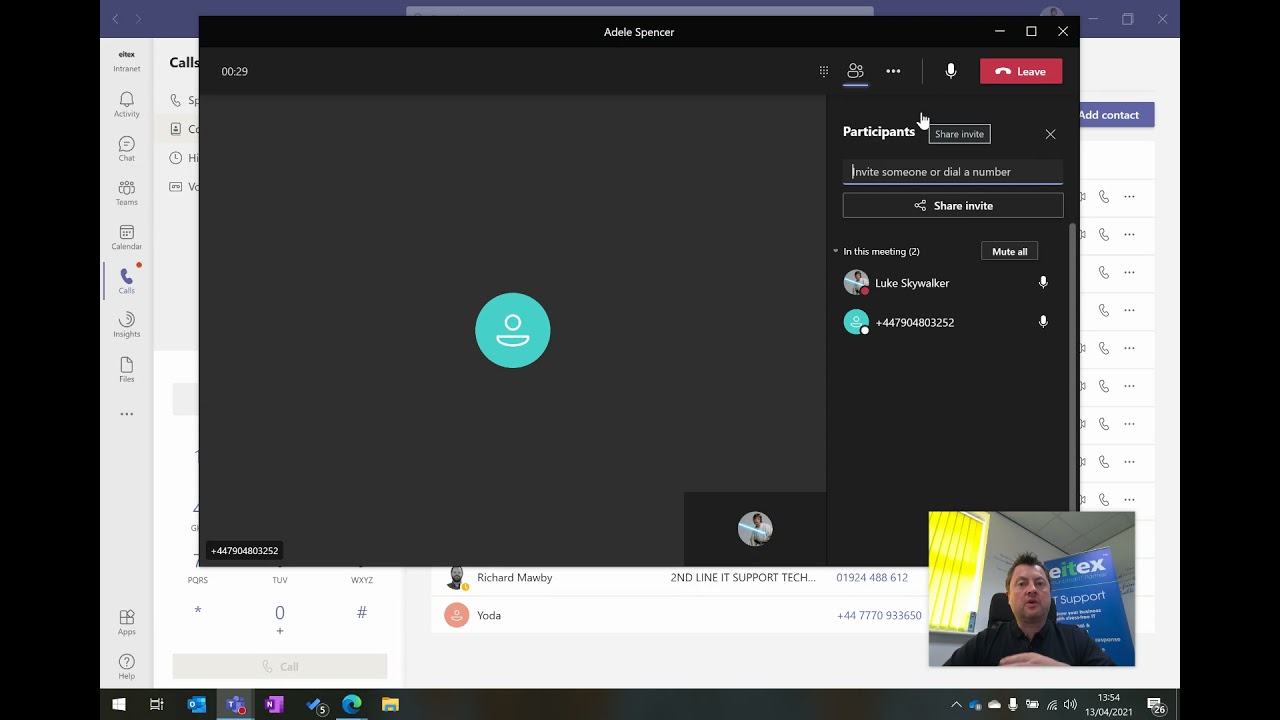
Task: Open Windows Start menu
Action: pyautogui.click(x=118, y=705)
